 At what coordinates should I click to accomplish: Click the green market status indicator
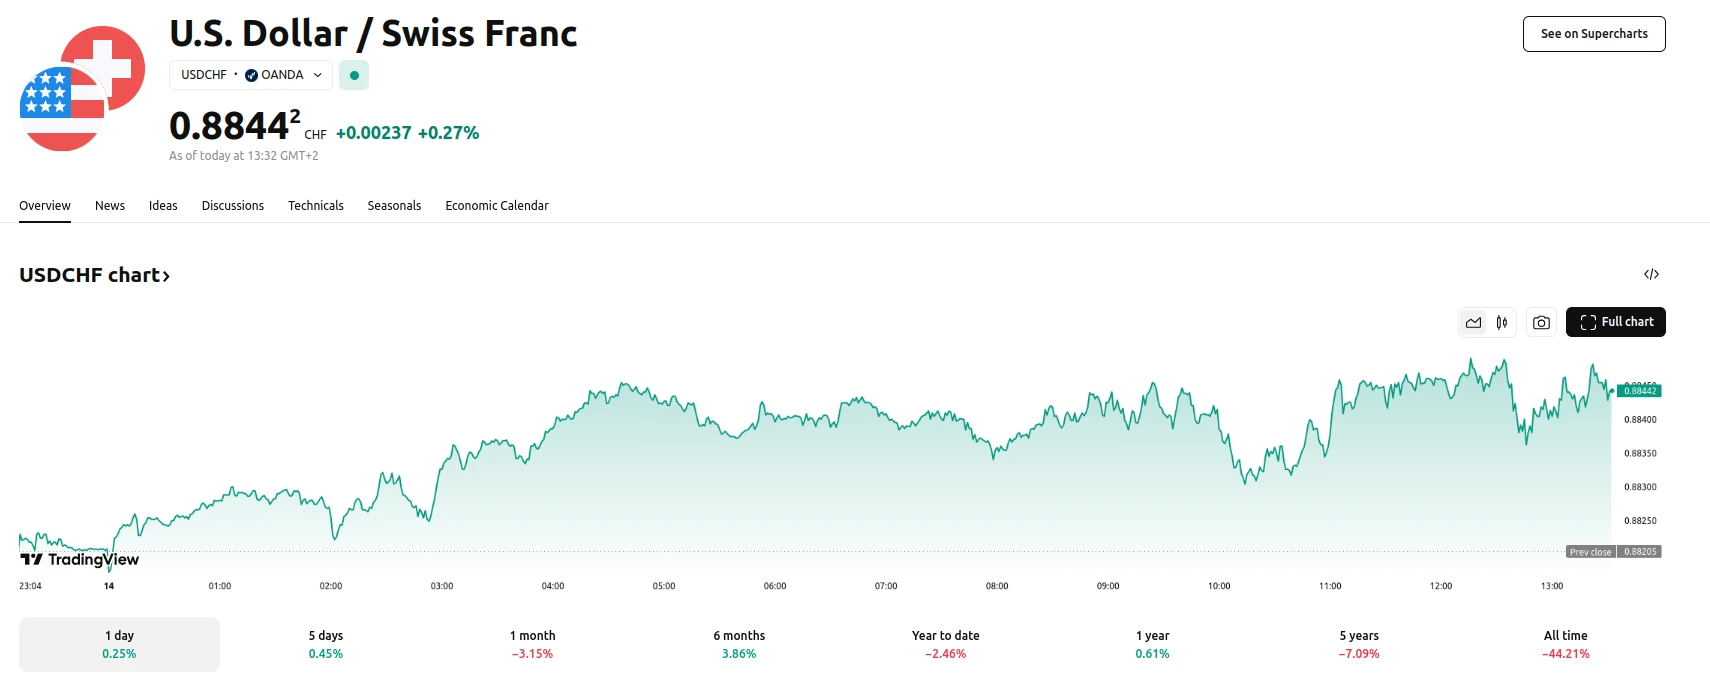pyautogui.click(x=354, y=75)
